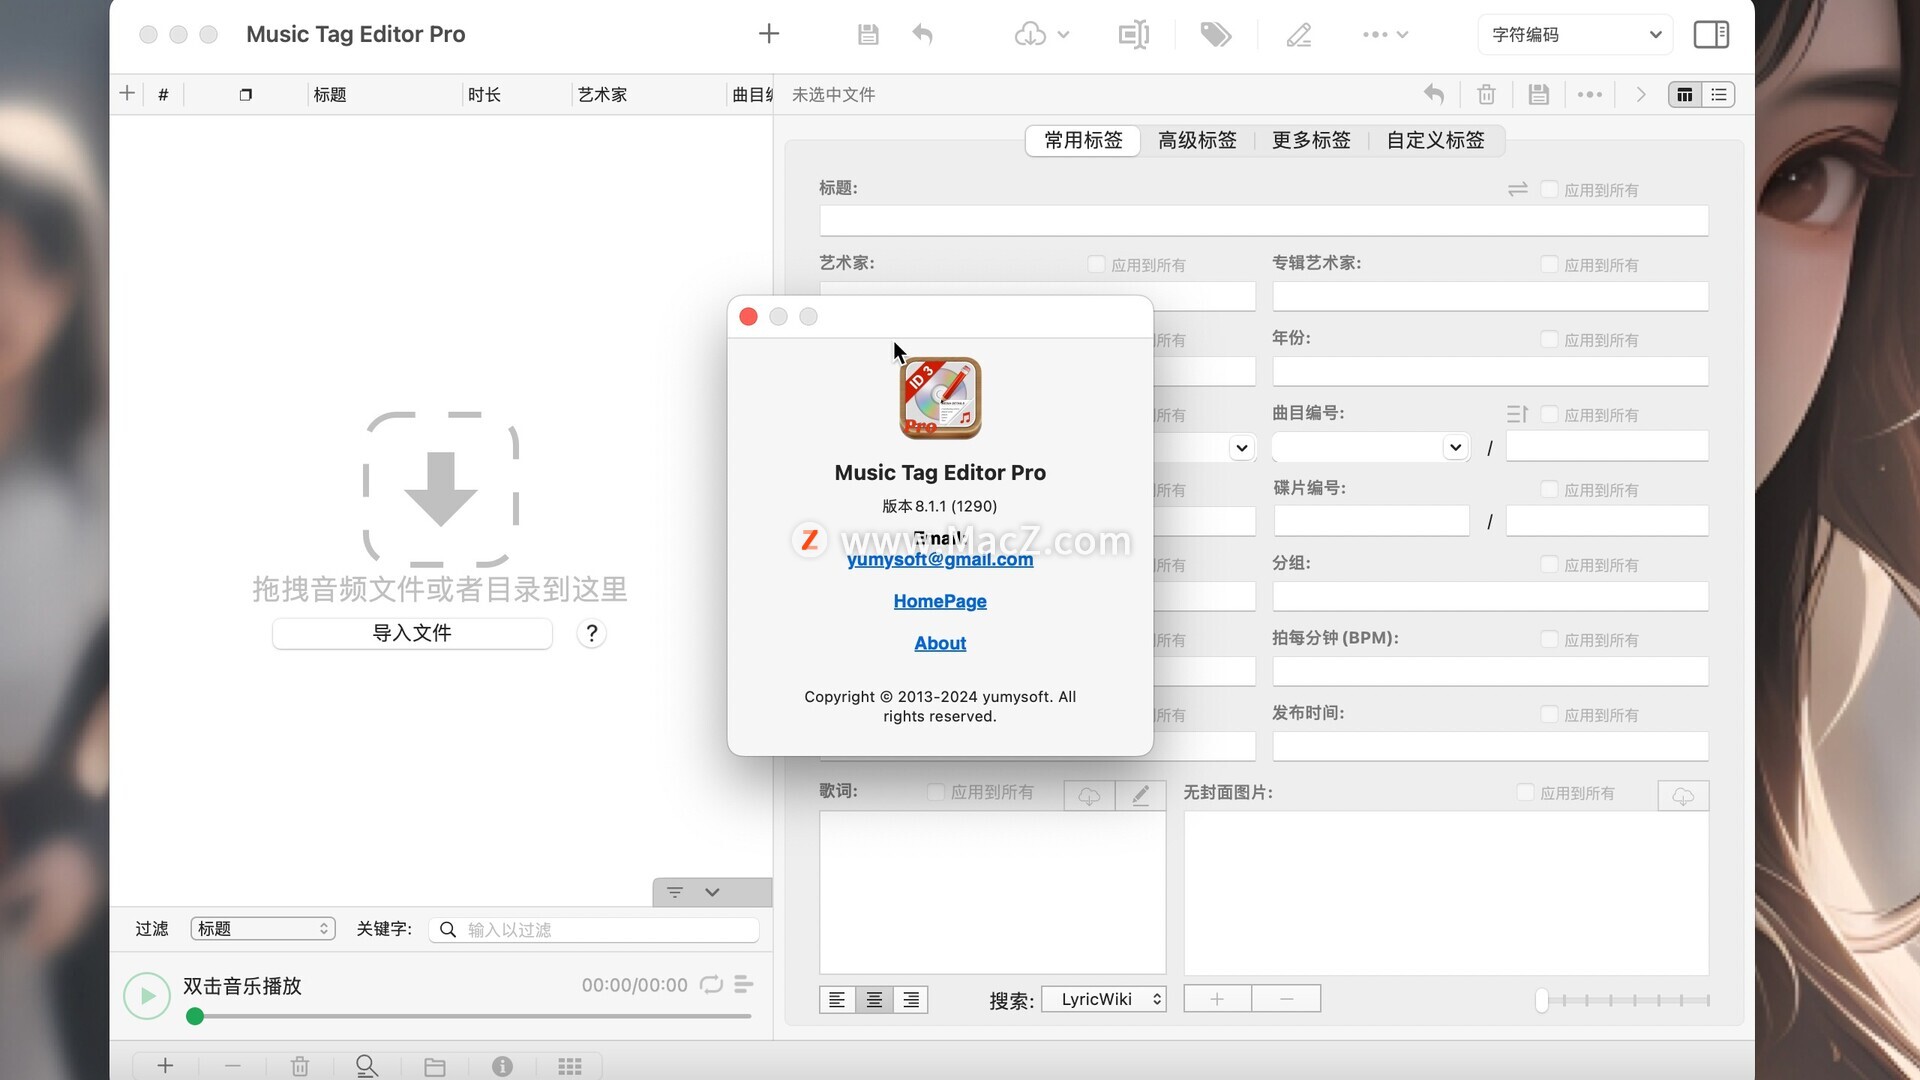This screenshot has height=1080, width=1920.
Task: Tick Apply to All checkbox for BPM
Action: point(1549,639)
